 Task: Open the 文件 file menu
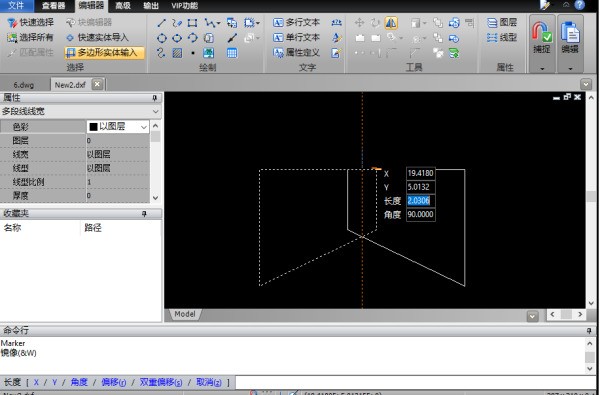[16, 5]
